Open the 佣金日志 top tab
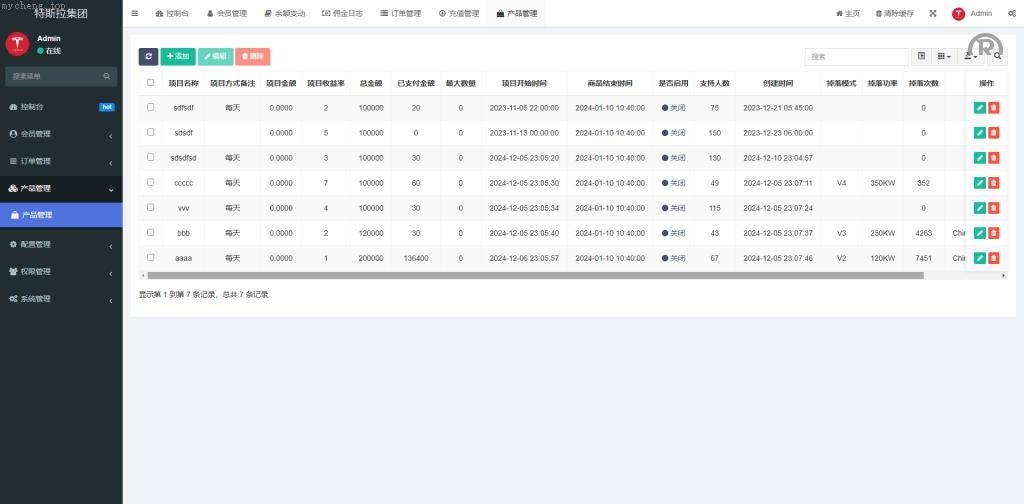1024x504 pixels. tap(342, 14)
